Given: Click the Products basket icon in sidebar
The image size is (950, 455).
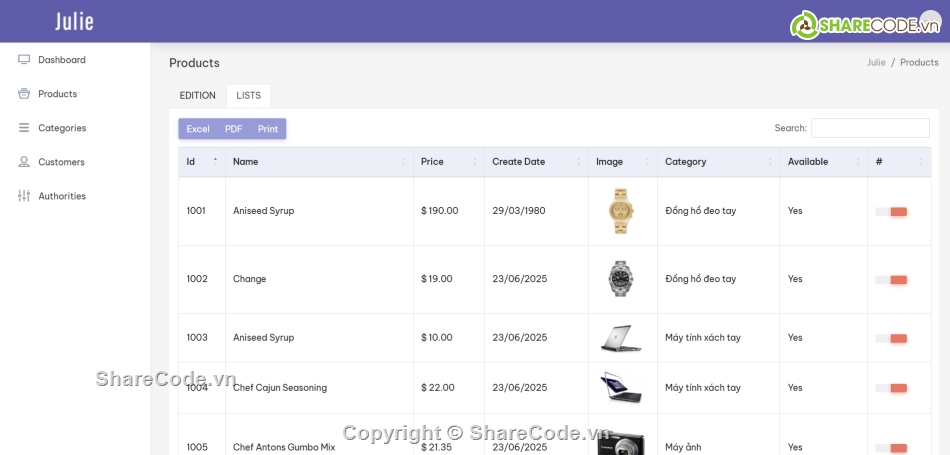Looking at the screenshot, I should [x=24, y=93].
